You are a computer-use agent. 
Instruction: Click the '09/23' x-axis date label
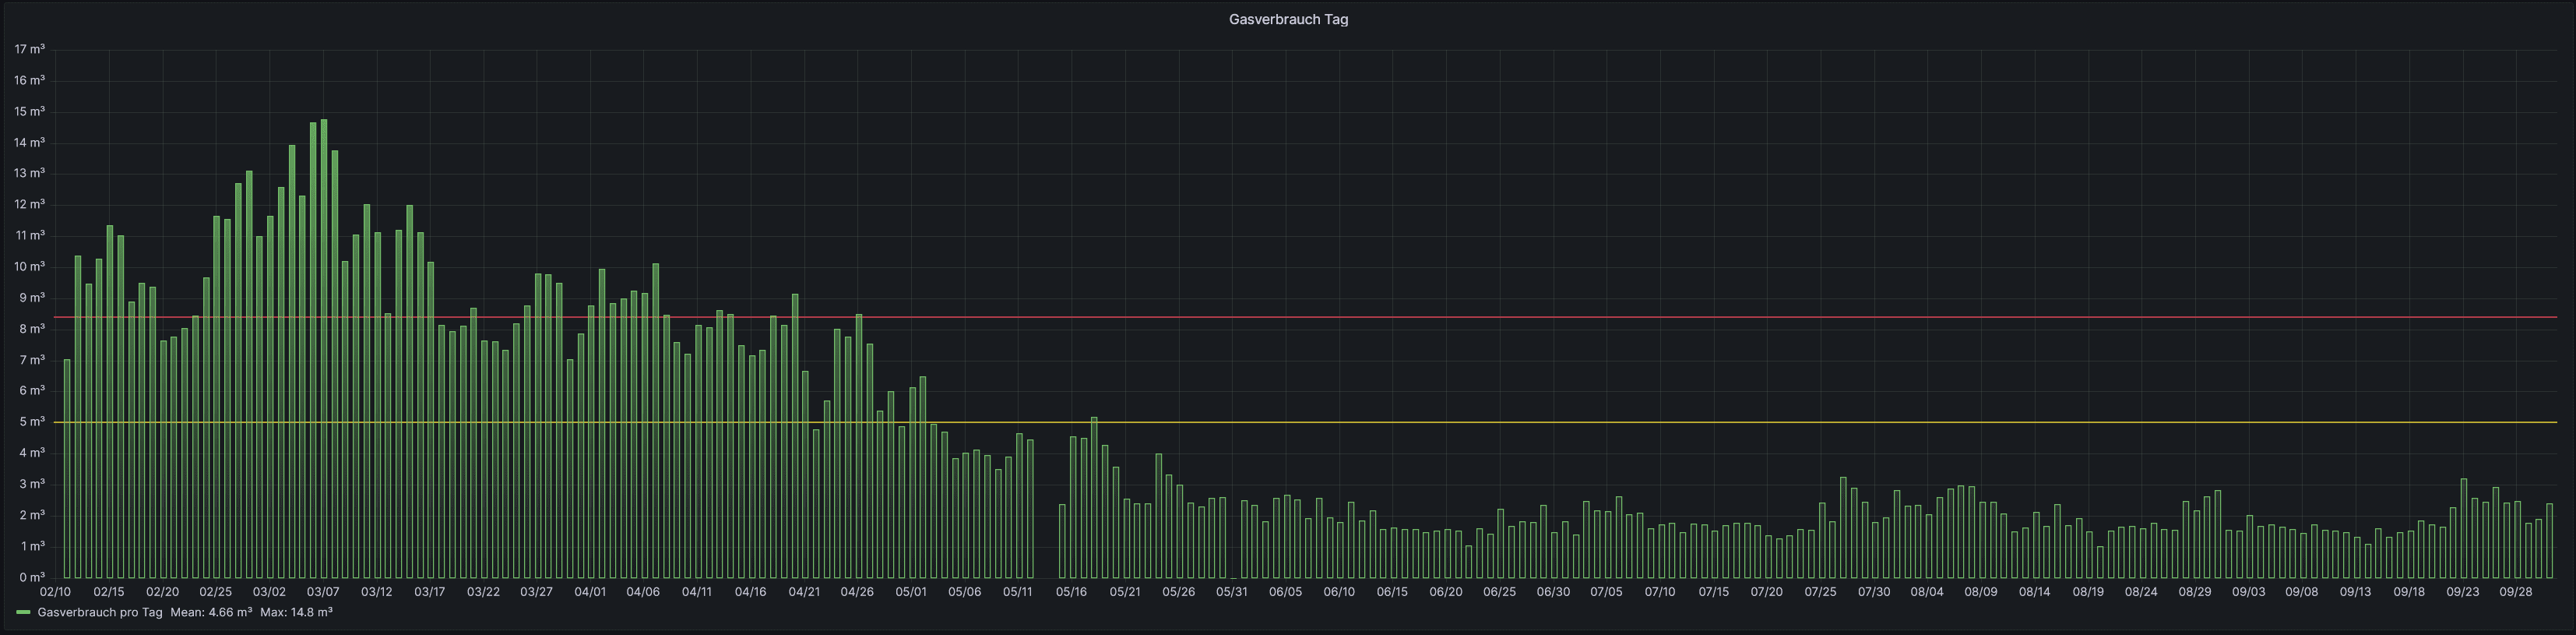(2462, 591)
